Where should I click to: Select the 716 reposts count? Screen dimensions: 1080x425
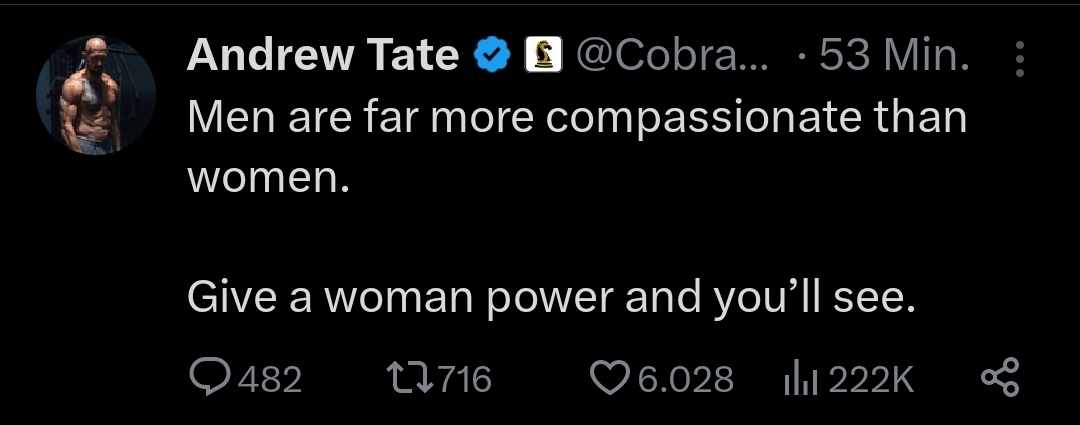coord(464,379)
